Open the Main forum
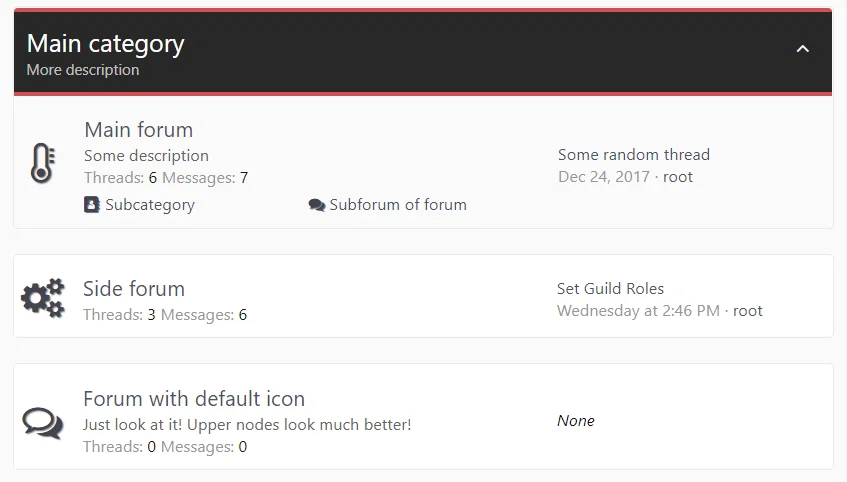Screen dimensions: 847x482 (138, 130)
